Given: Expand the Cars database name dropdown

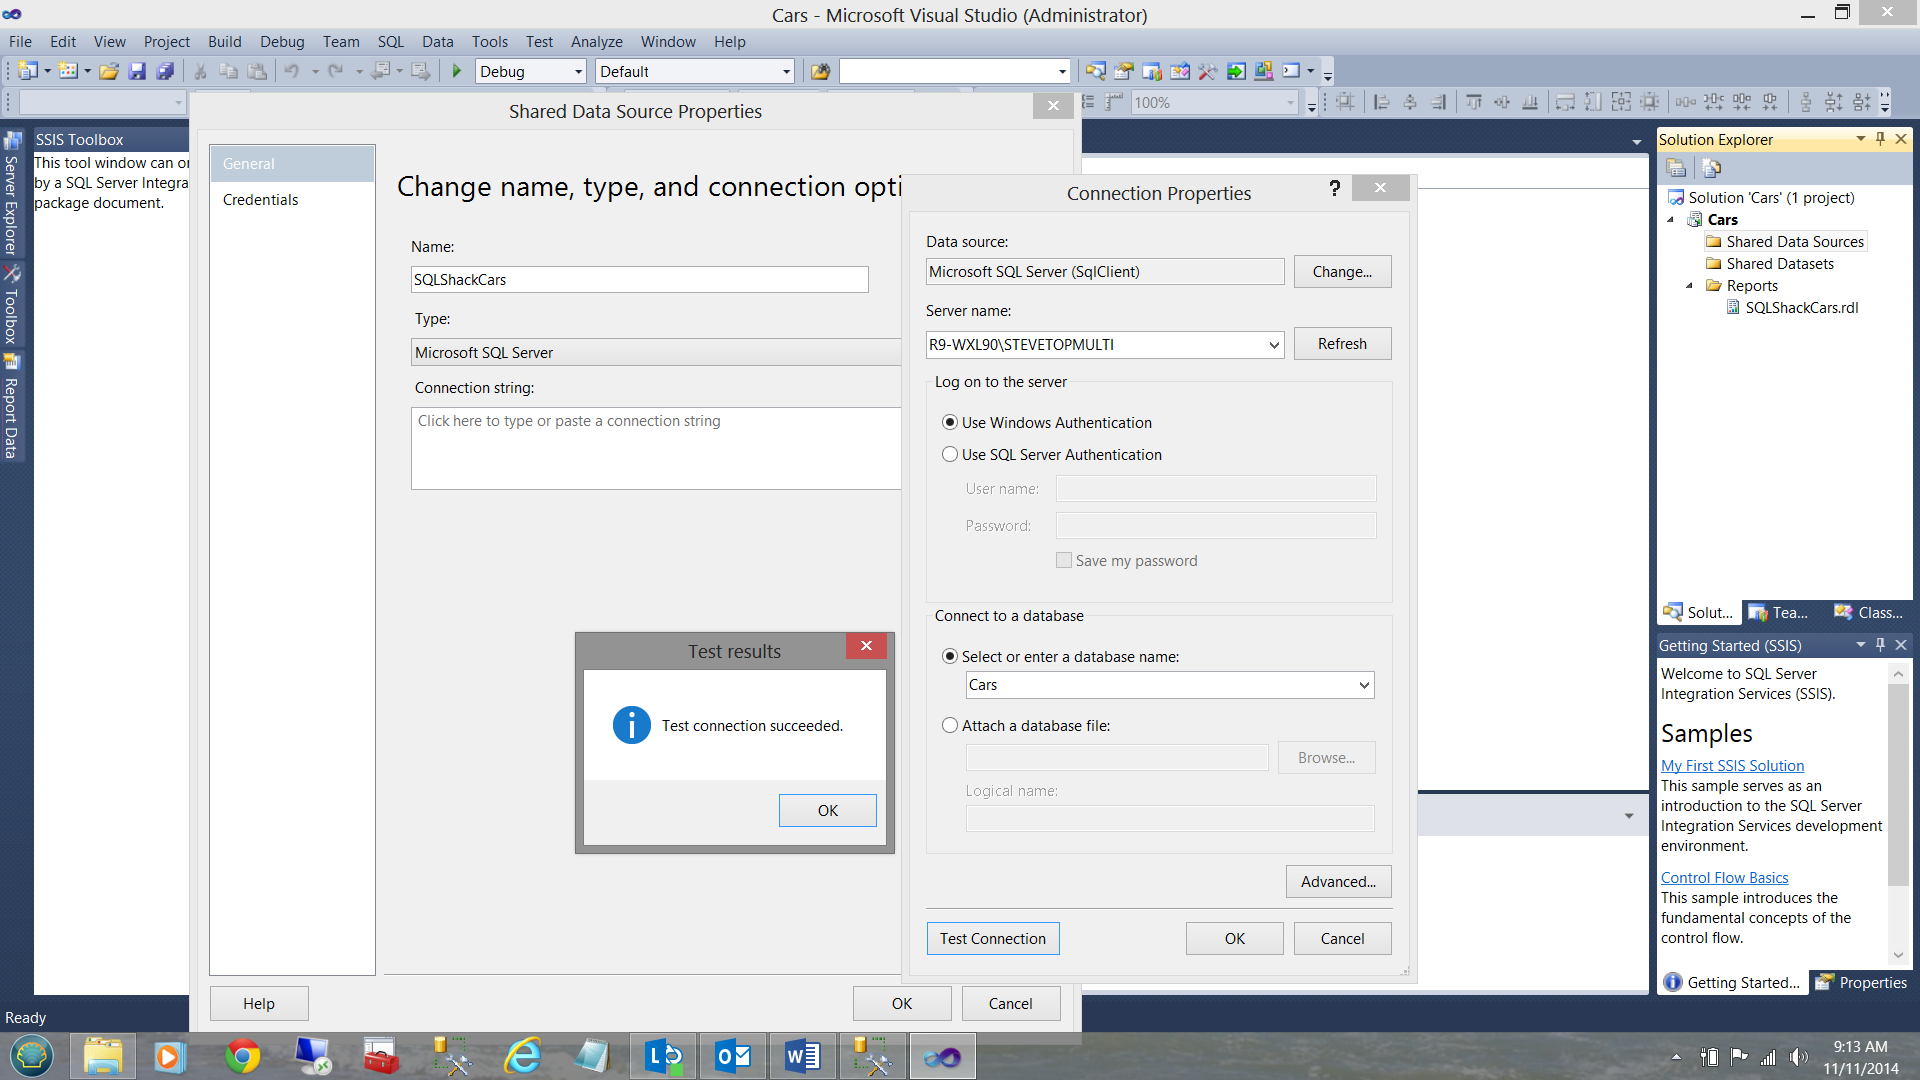Looking at the screenshot, I should (x=1363, y=685).
